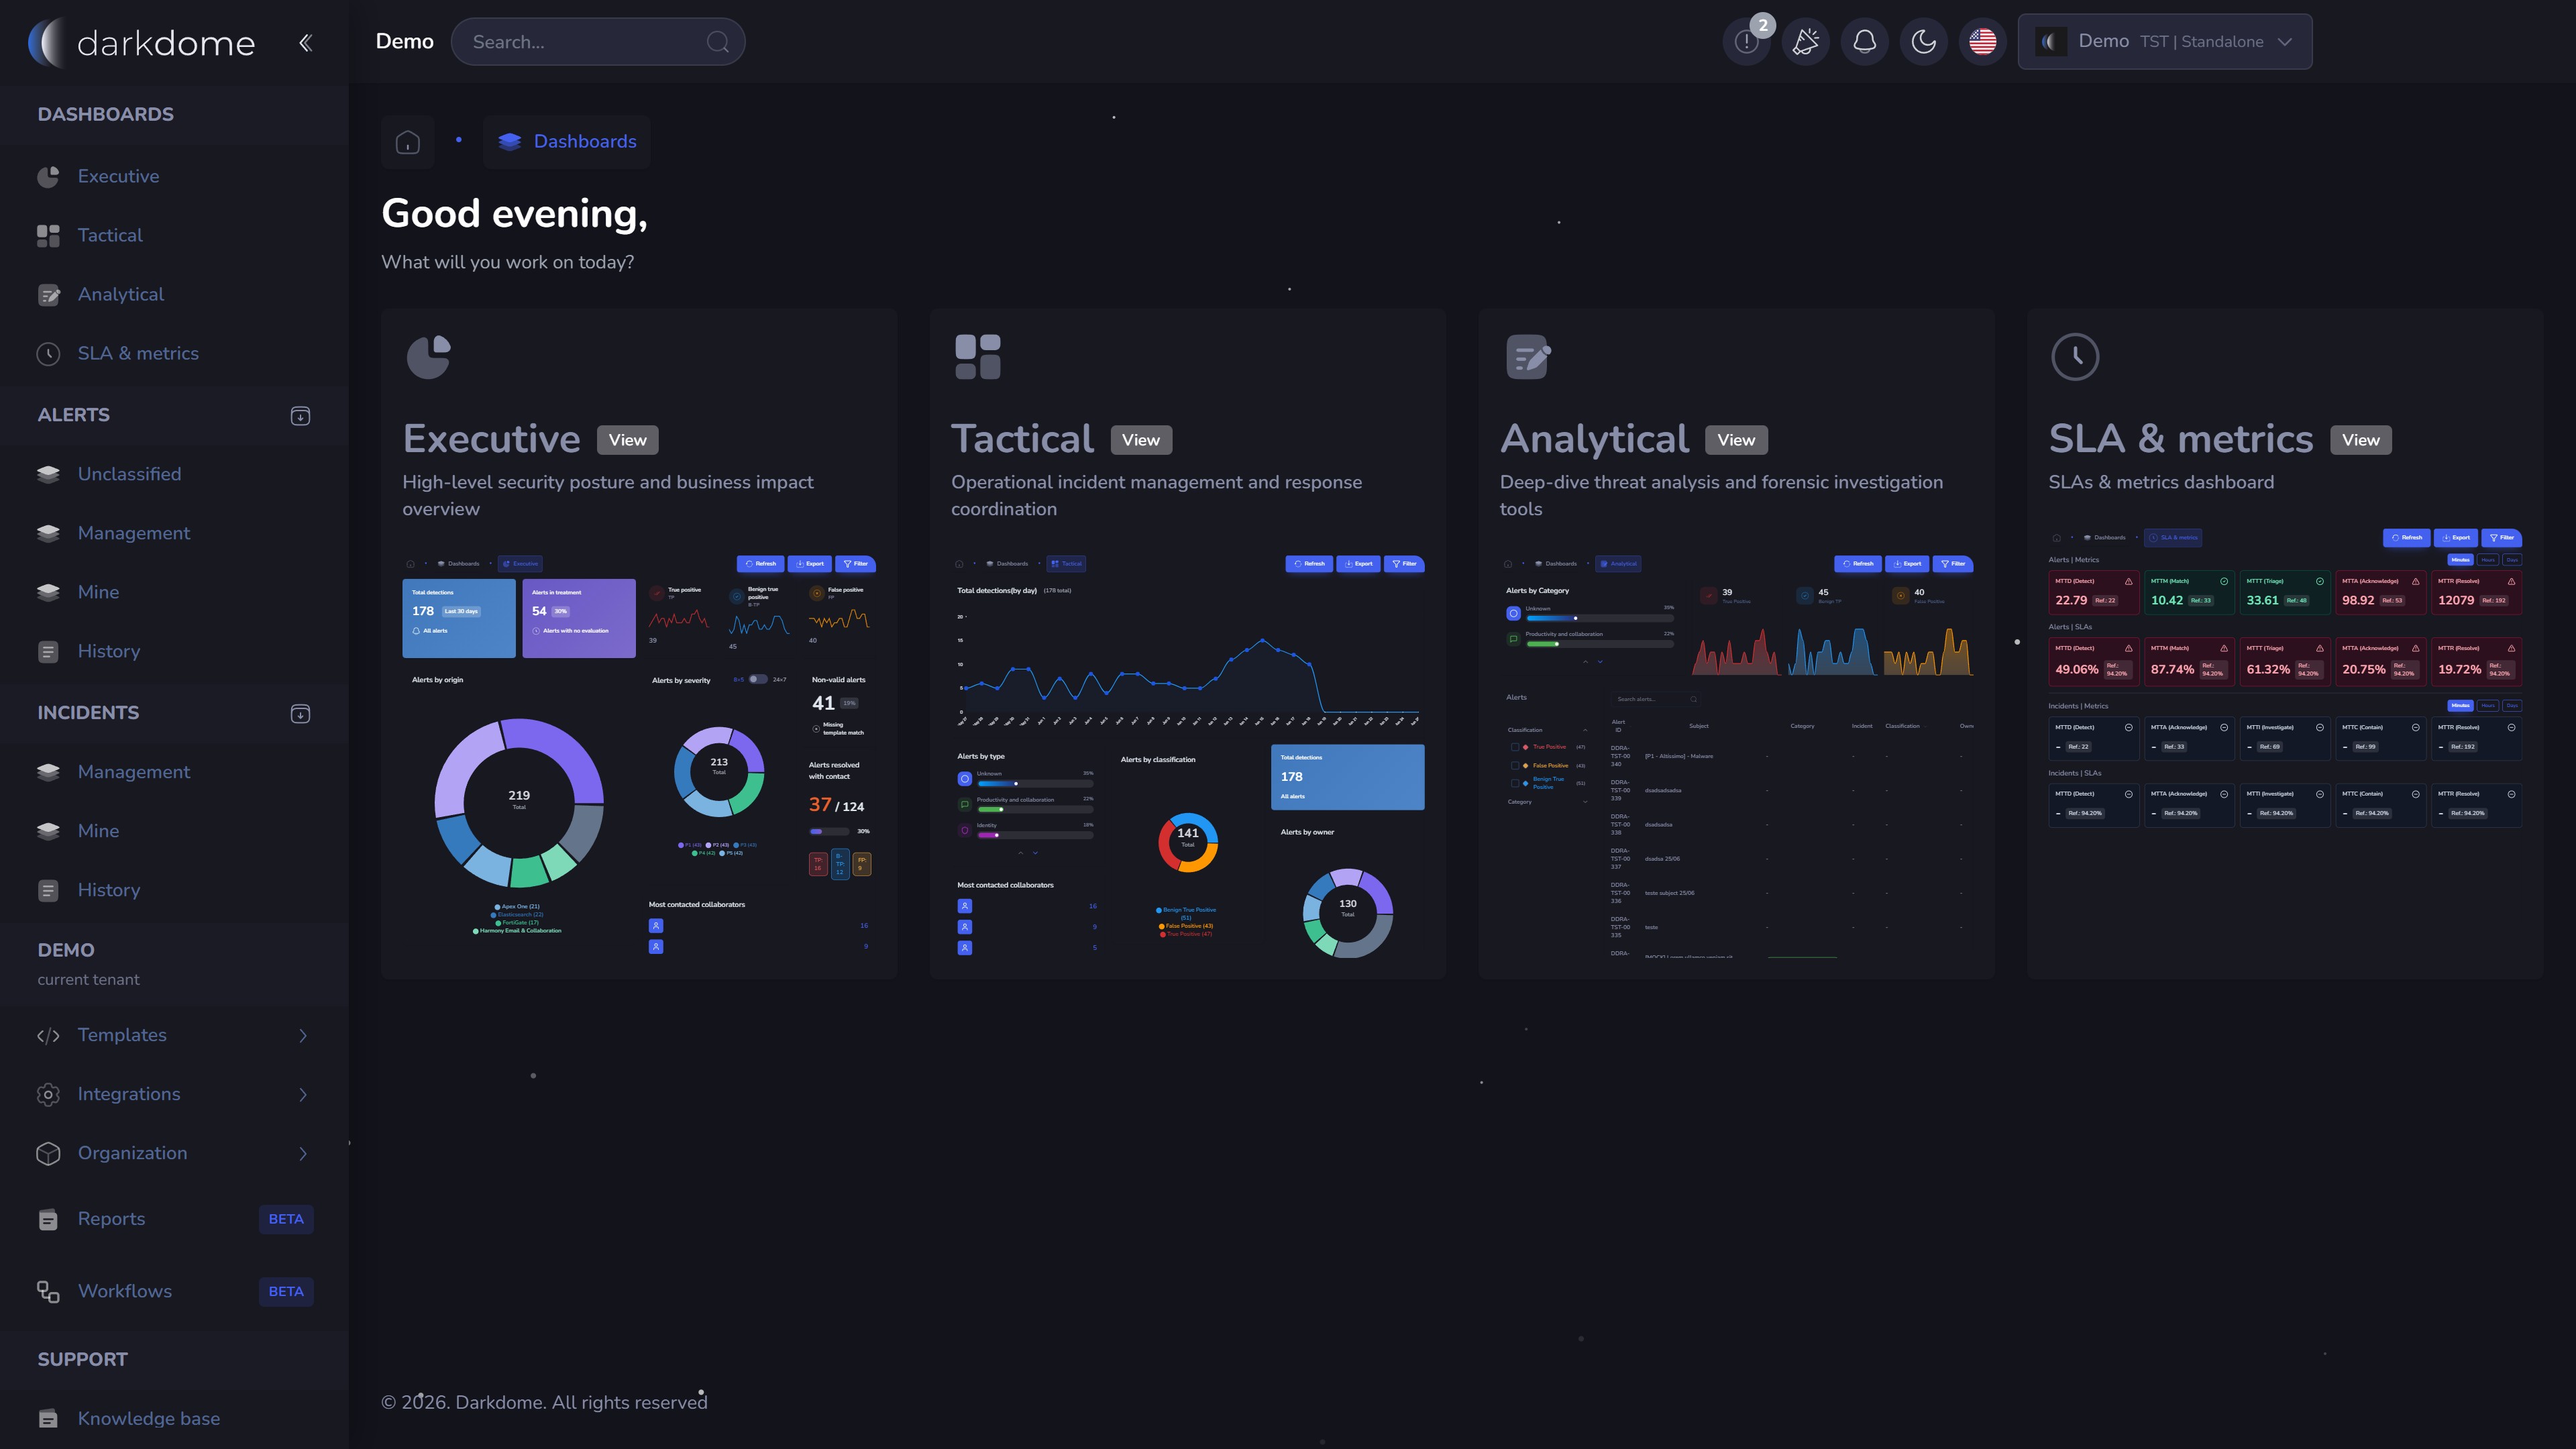2576x1449 pixels.
Task: Collapse the ALERTS section toggle
Action: (300, 416)
